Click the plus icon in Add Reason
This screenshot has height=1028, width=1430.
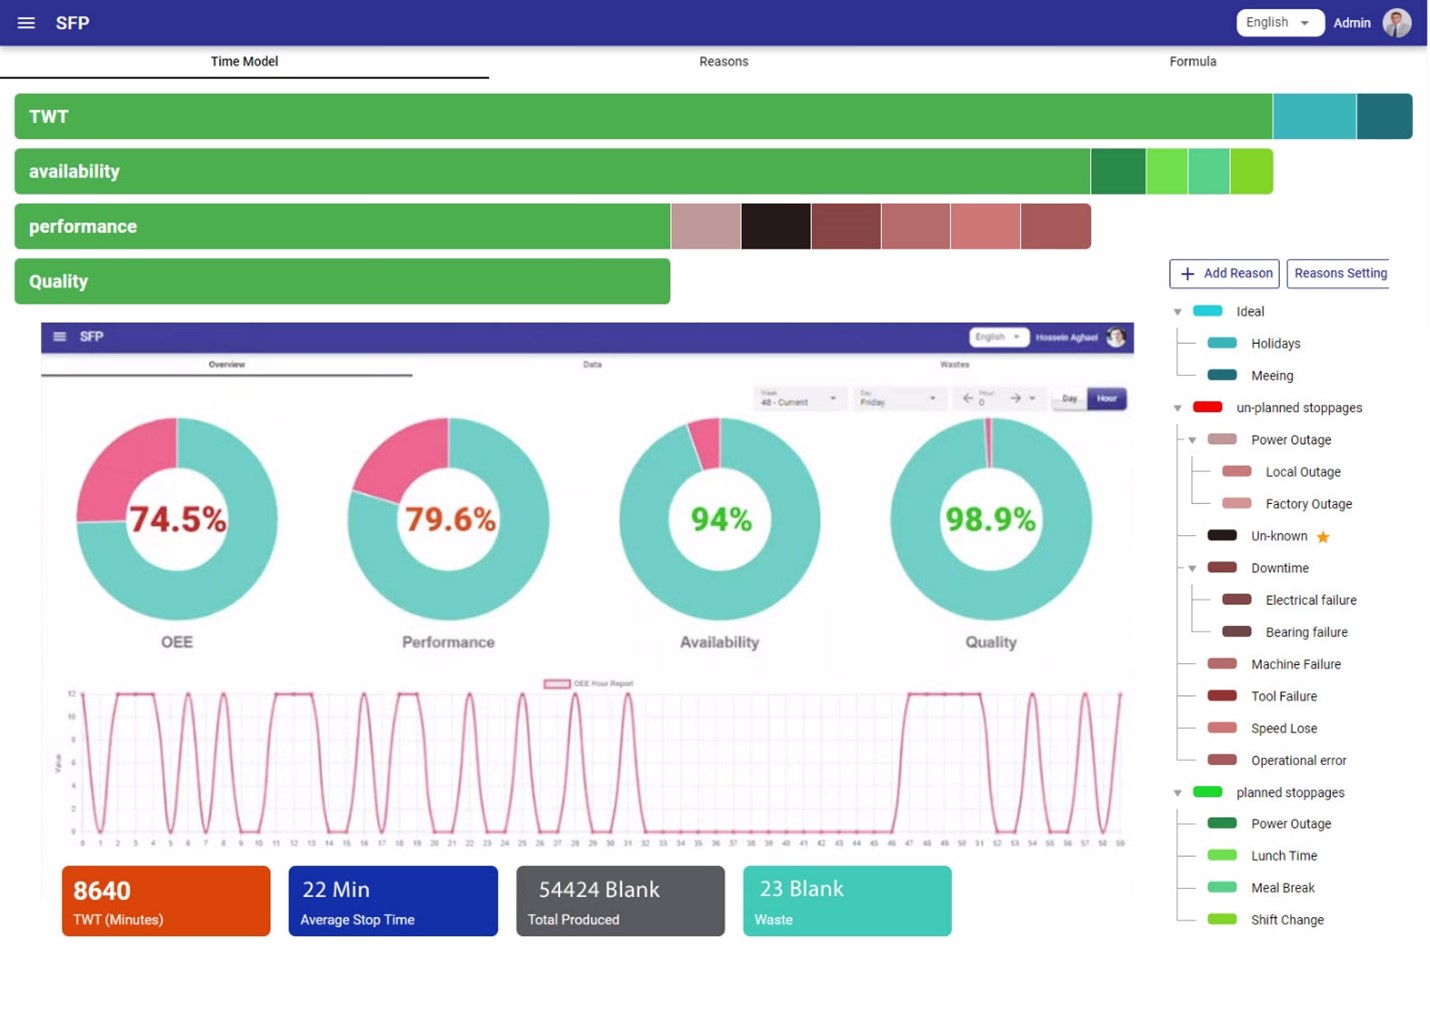click(x=1187, y=274)
